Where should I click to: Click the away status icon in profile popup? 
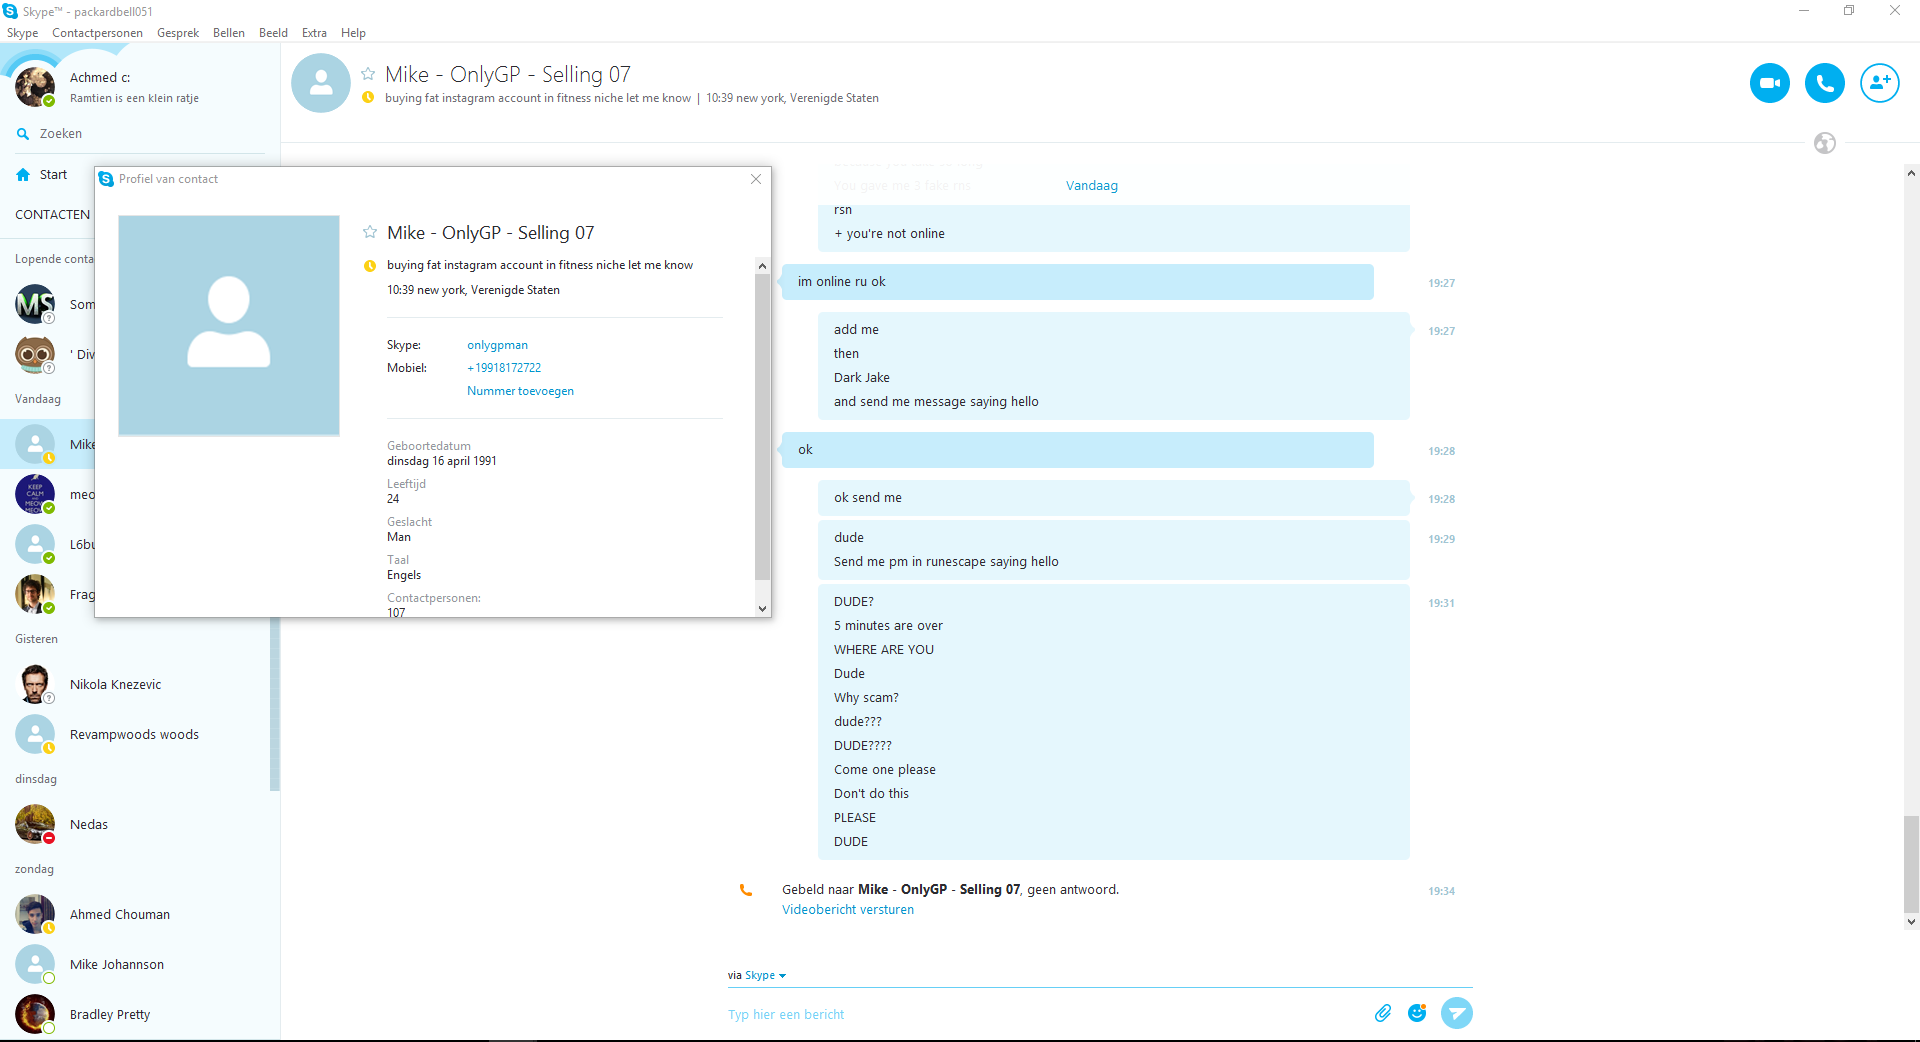pos(370,266)
